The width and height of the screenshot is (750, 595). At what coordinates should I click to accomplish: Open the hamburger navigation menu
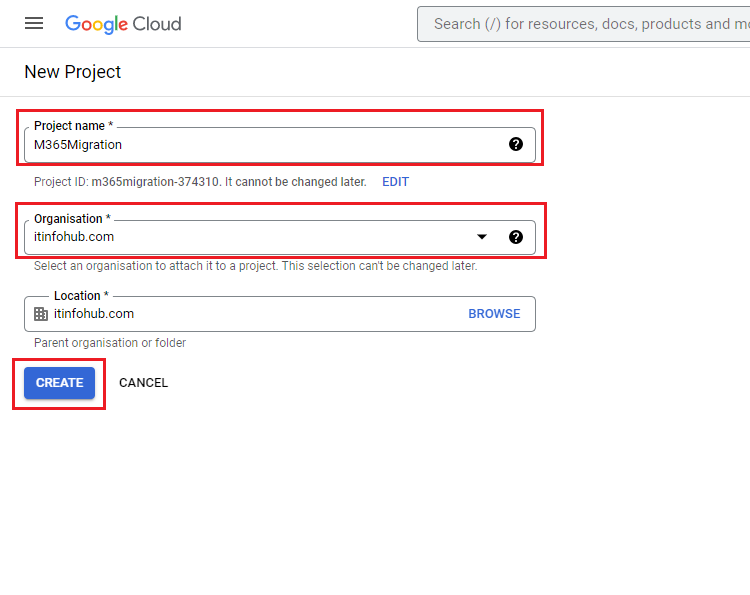click(x=34, y=23)
